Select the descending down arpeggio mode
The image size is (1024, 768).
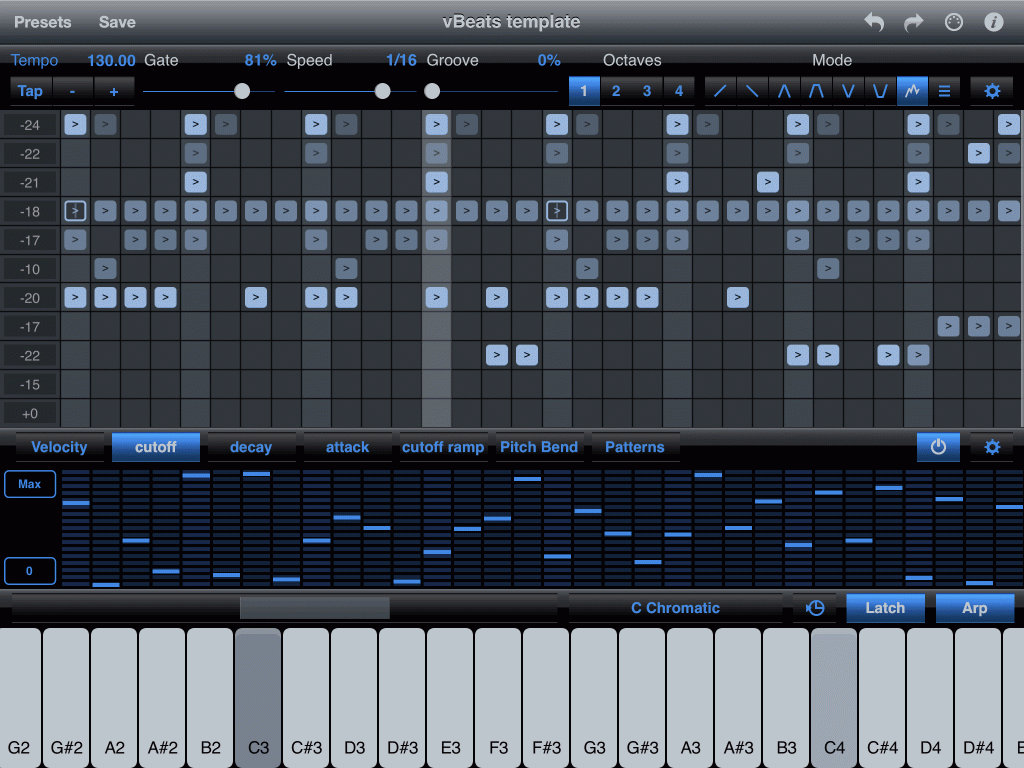click(x=752, y=91)
